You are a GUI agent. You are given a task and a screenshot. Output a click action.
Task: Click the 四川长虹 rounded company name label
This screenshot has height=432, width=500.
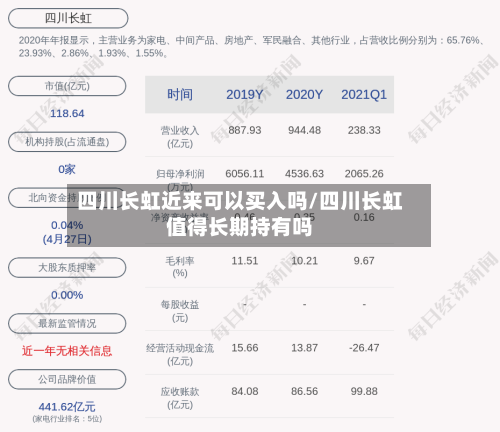[68, 18]
